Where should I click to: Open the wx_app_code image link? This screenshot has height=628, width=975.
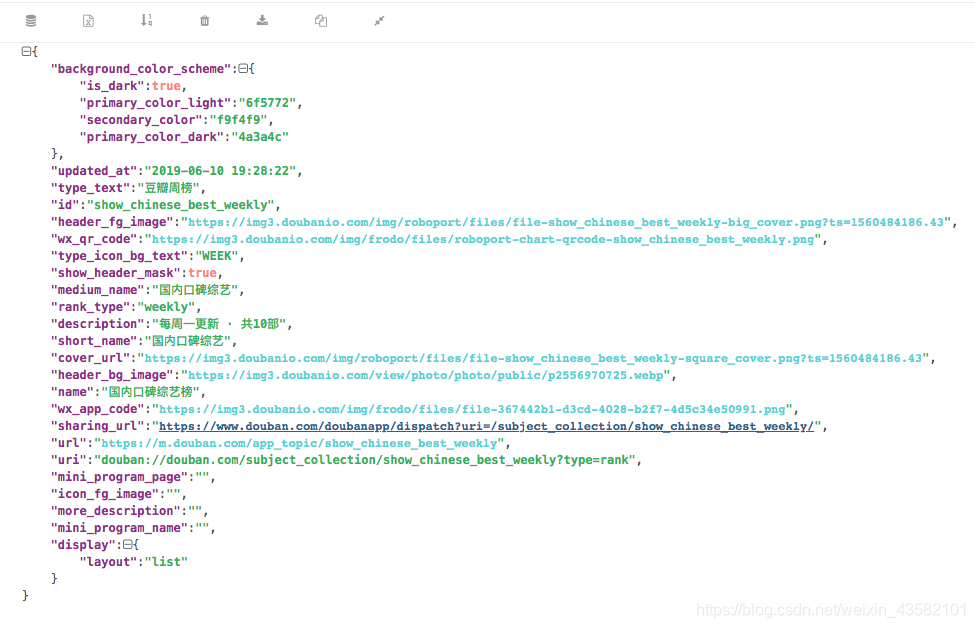point(473,409)
